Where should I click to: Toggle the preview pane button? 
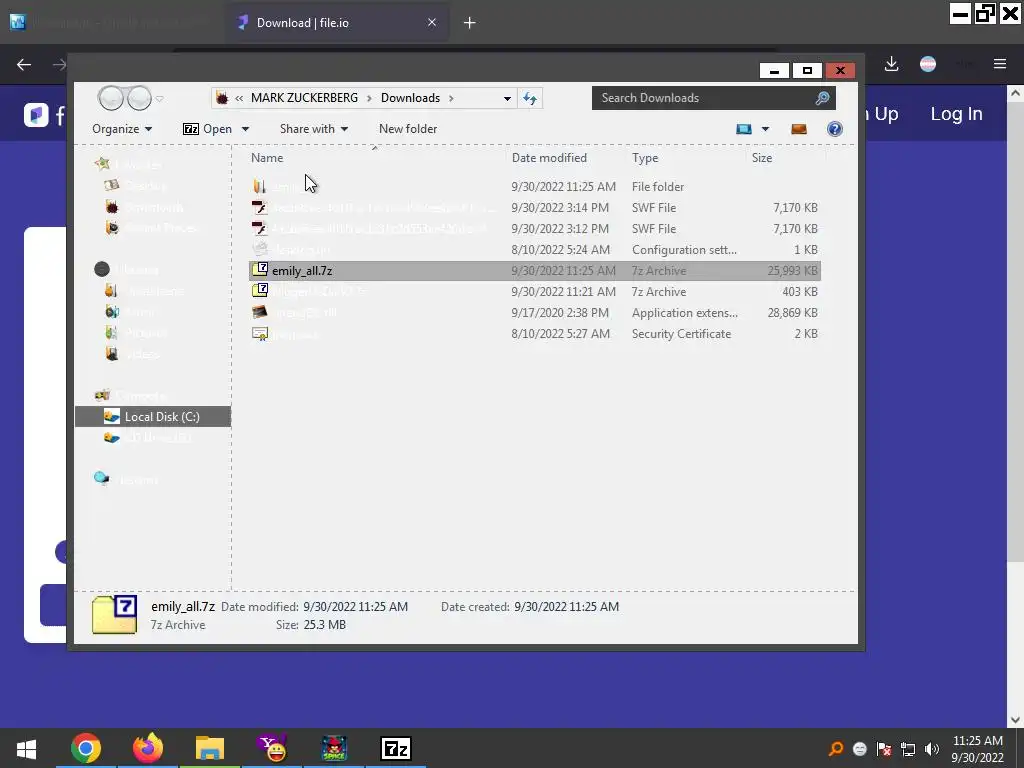[x=799, y=129]
